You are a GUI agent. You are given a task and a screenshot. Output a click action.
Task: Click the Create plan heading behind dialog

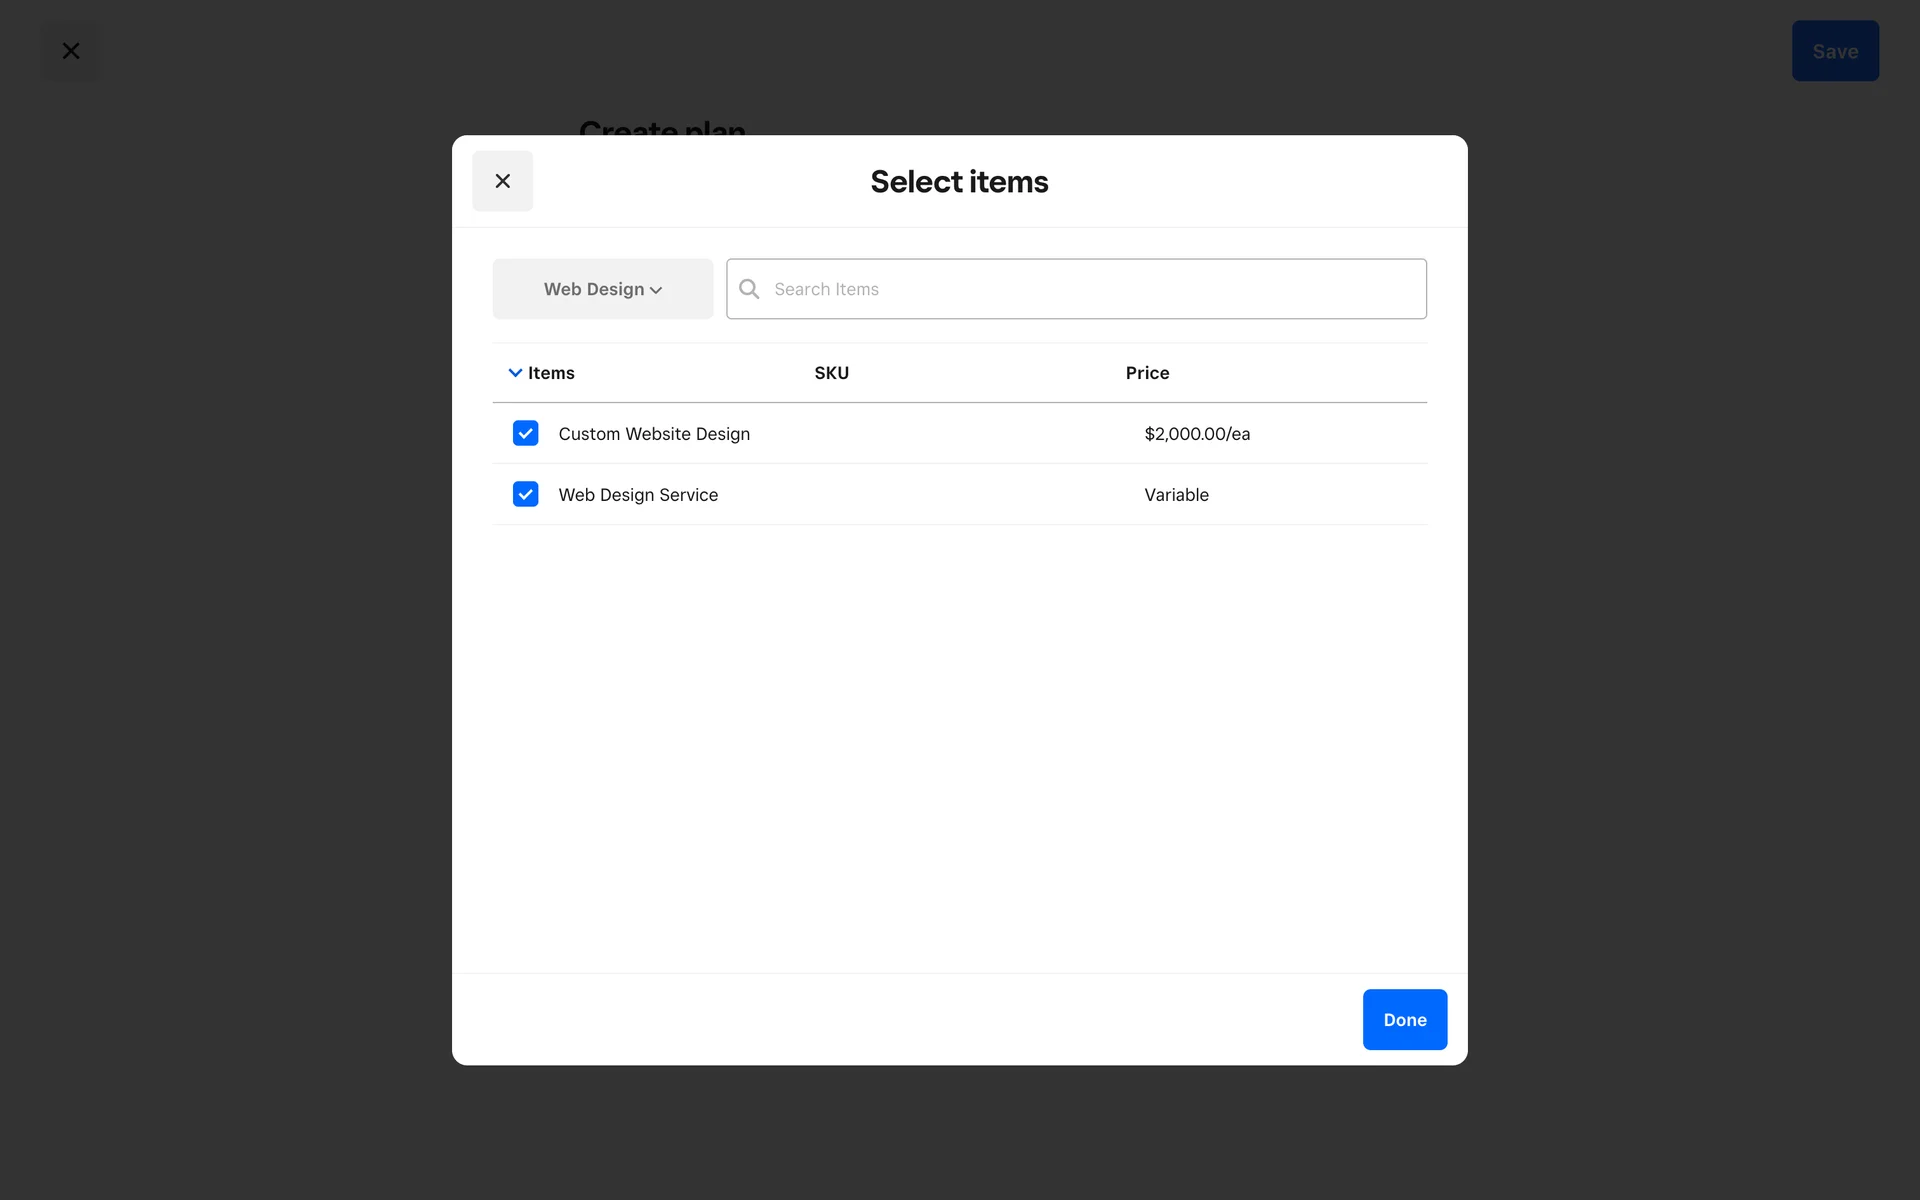tap(662, 126)
